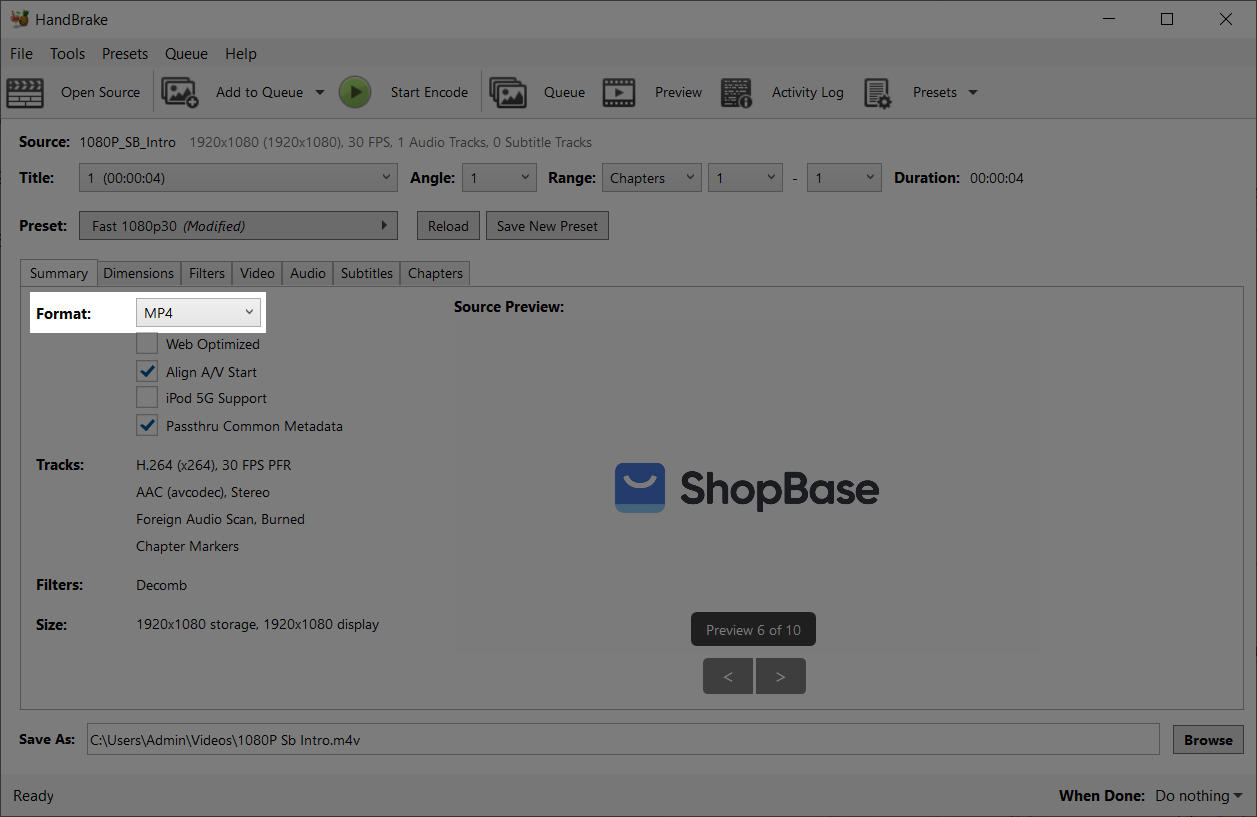Screen dimensions: 1257x817
Task: Expand the Presets toolbar dropdown arrow
Action: pyautogui.click(x=973, y=92)
